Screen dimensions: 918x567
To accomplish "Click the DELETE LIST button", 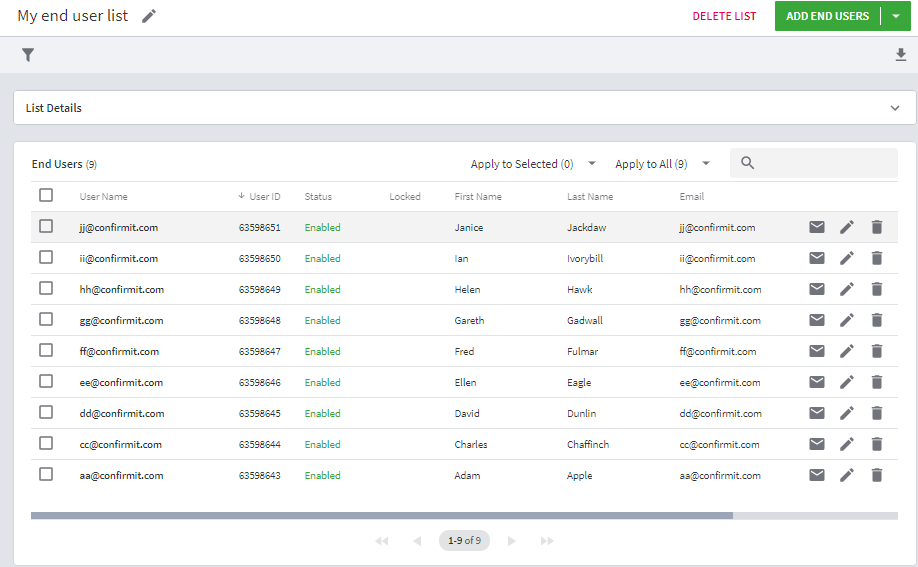I will pos(724,16).
